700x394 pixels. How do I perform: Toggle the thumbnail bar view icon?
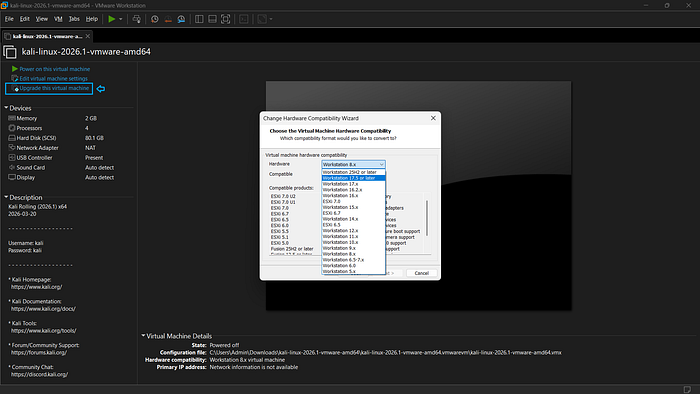(212, 19)
